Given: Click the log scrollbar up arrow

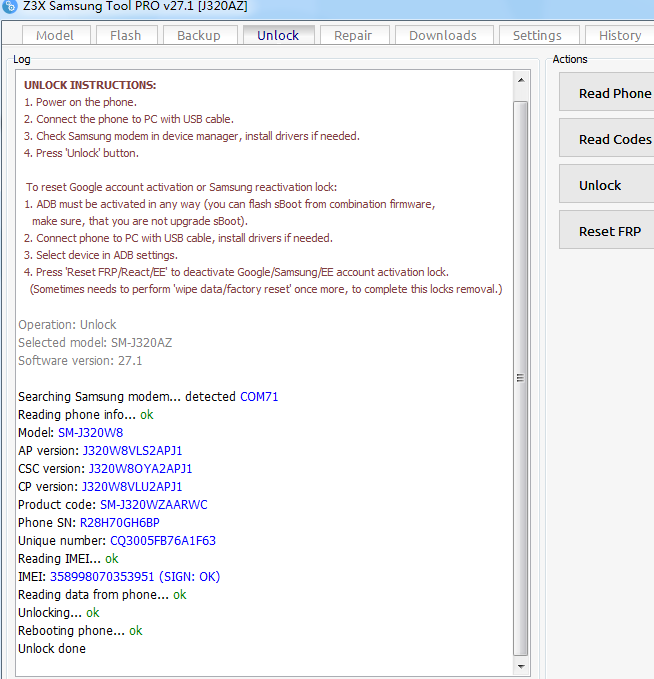Looking at the screenshot, I should pos(521,80).
